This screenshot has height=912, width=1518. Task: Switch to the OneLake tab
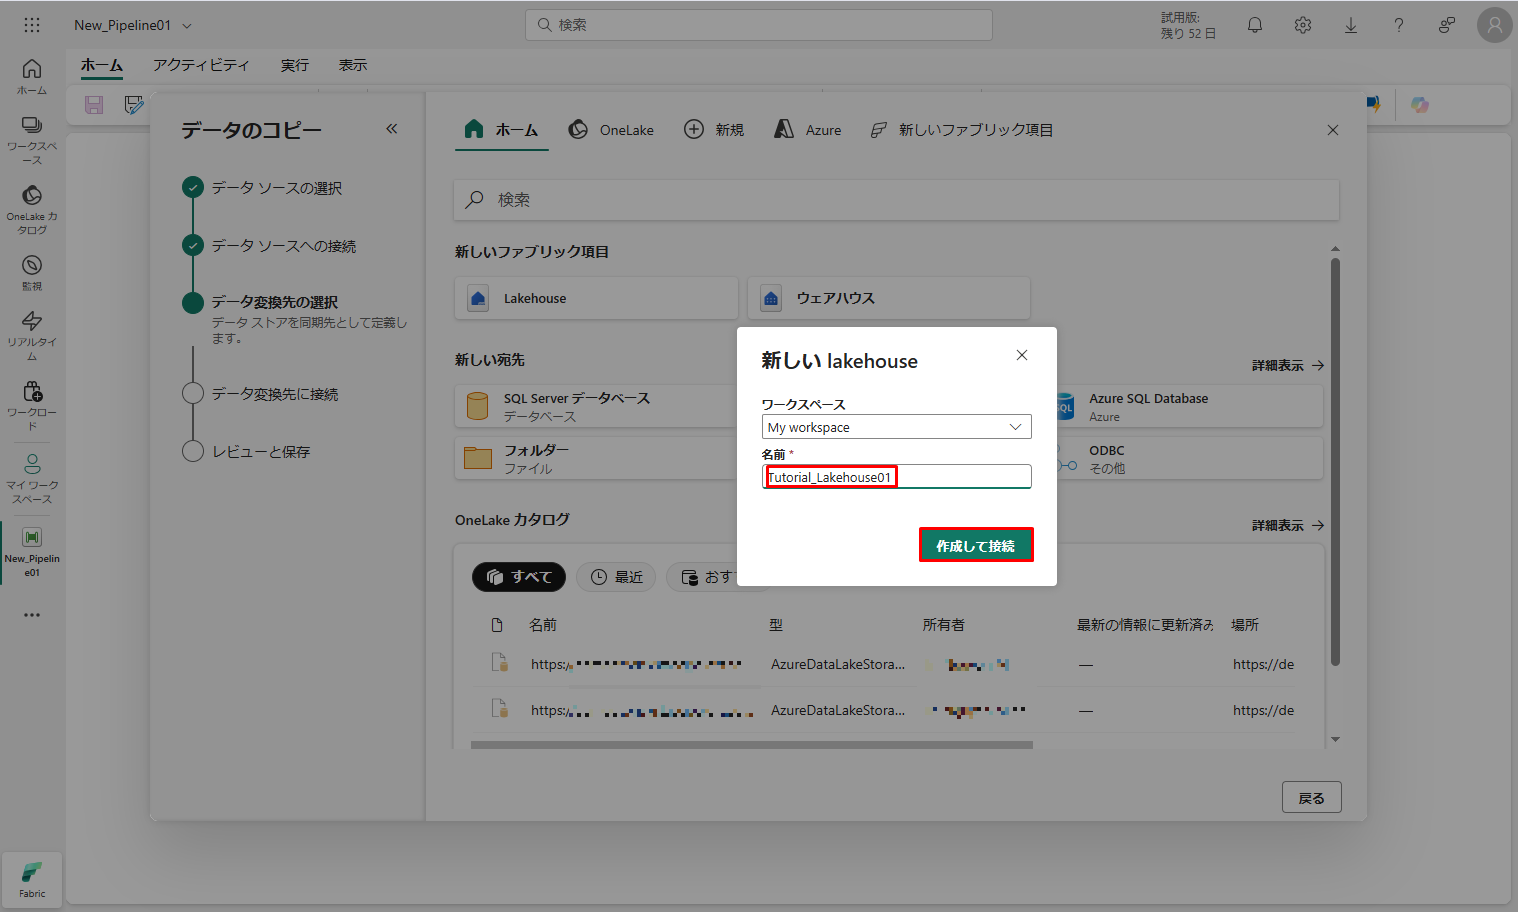[x=612, y=130]
